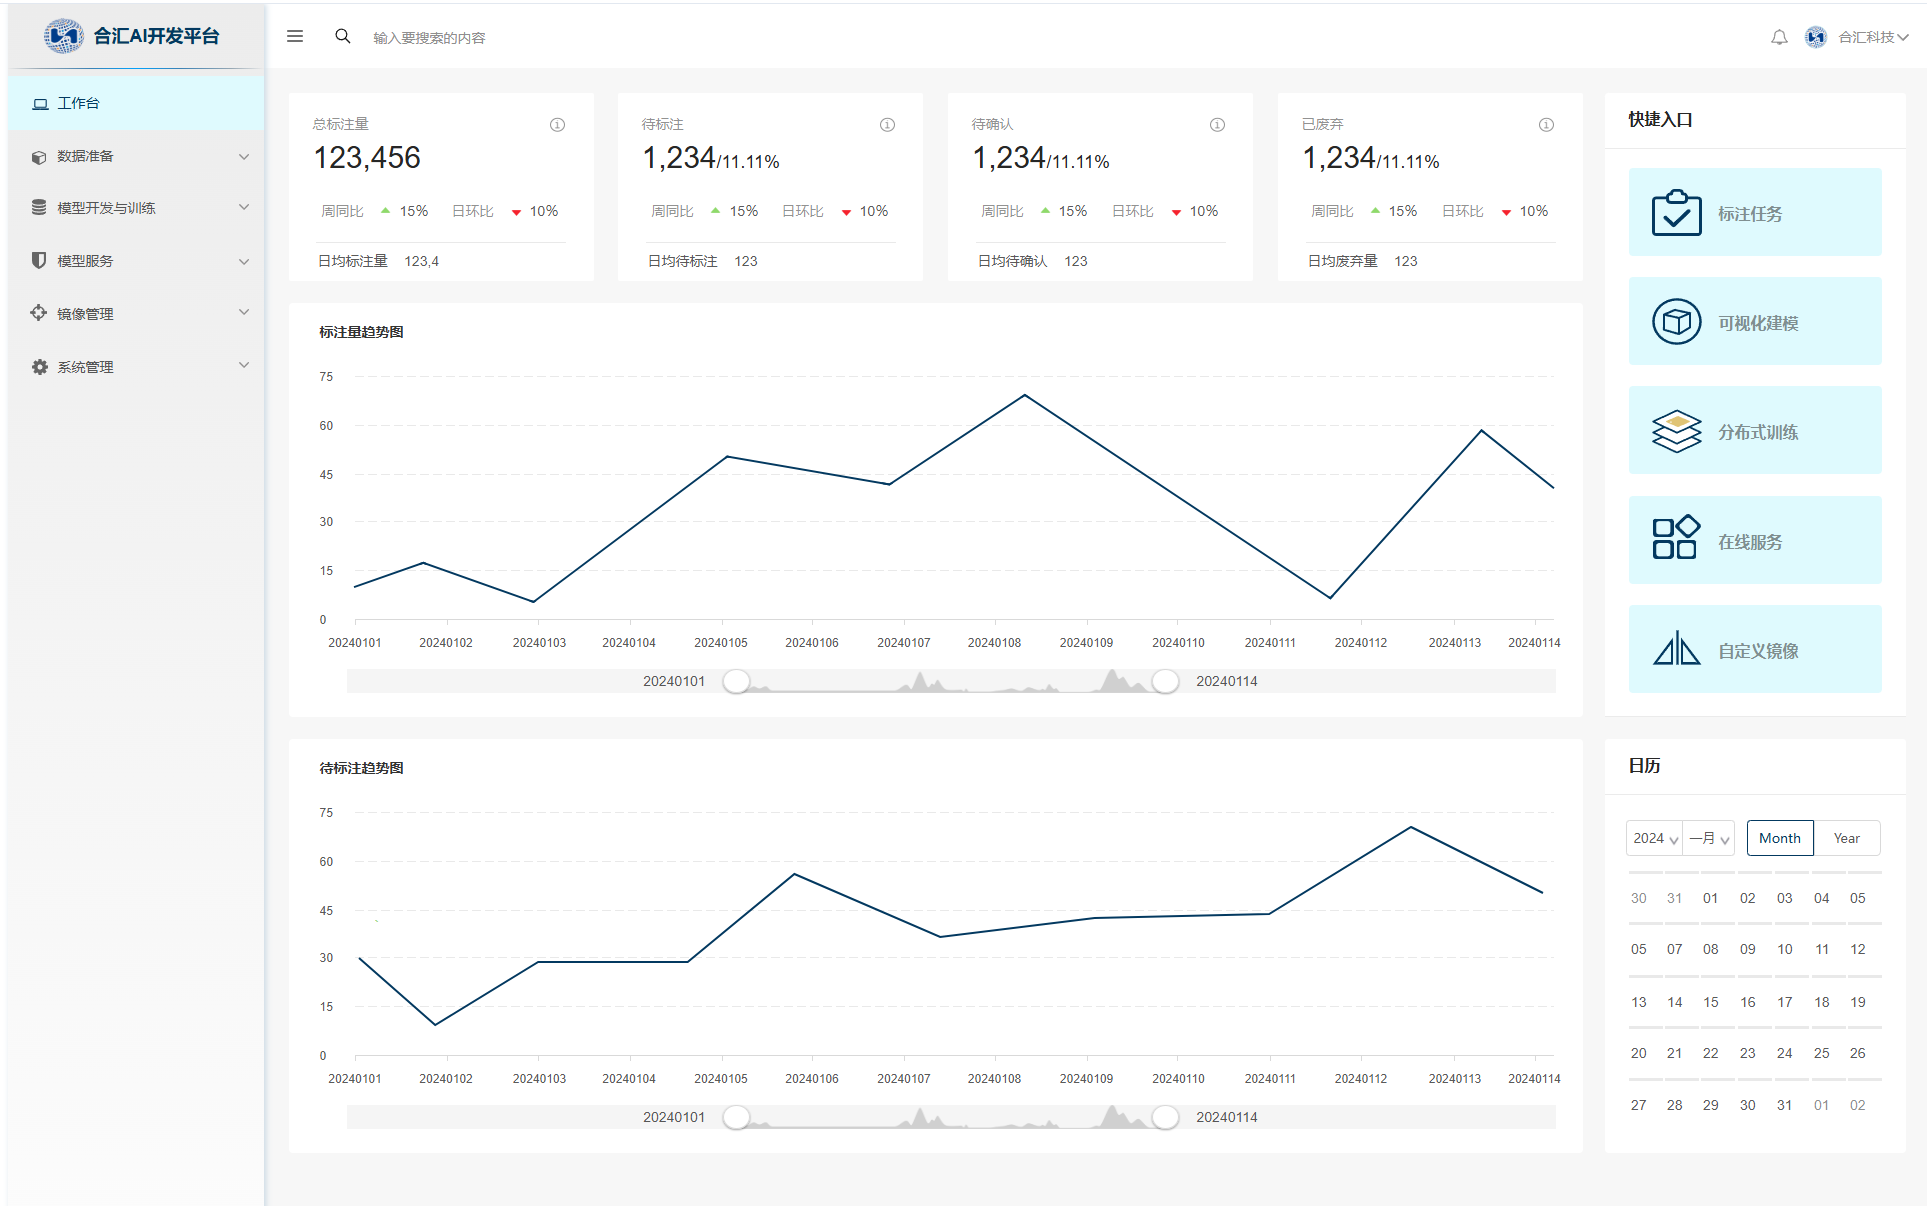Screen dimensions: 1927x1206
Task: Open 标注任务 clipboard shortcut icon
Action: pos(1676,213)
